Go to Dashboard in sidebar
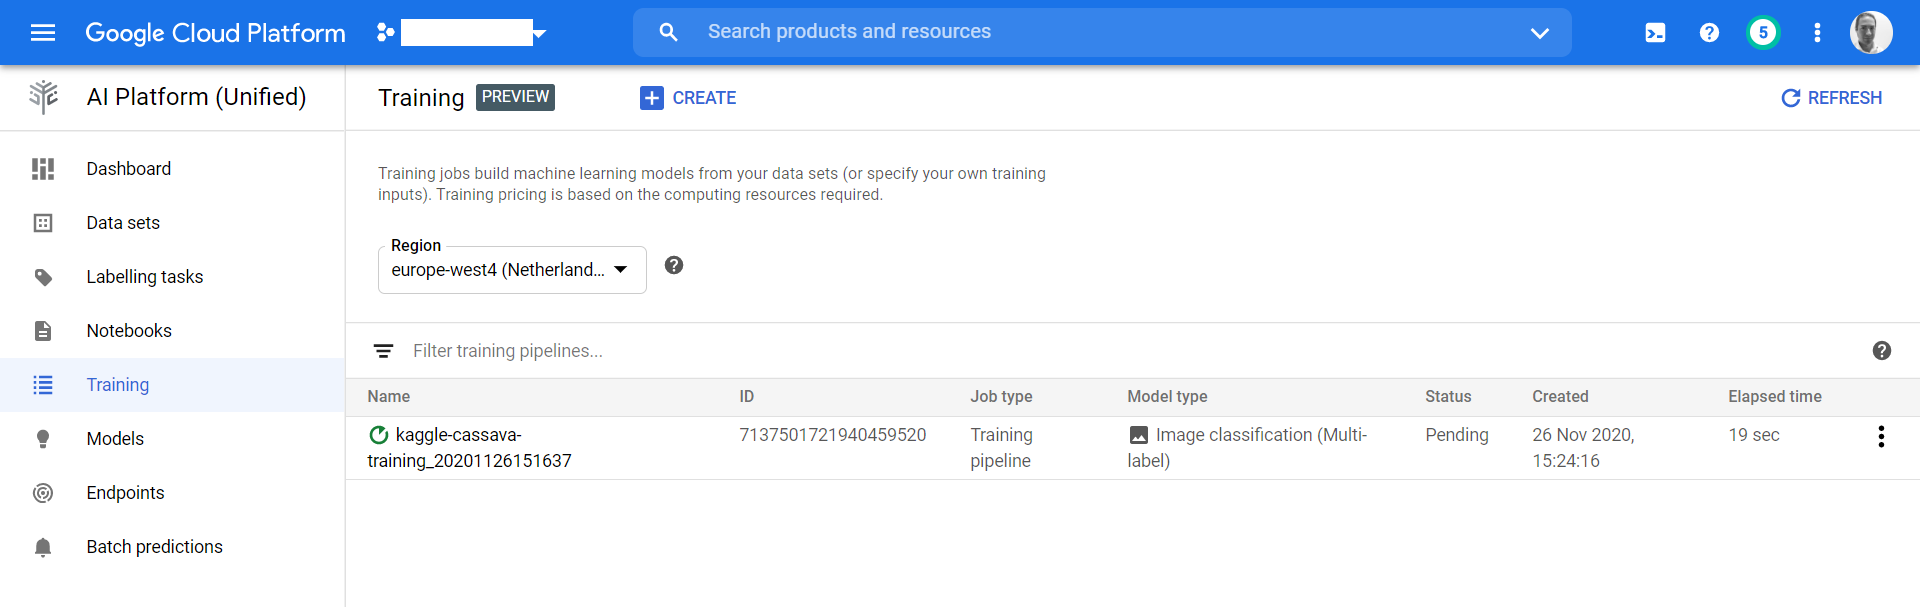 pyautogui.click(x=128, y=169)
